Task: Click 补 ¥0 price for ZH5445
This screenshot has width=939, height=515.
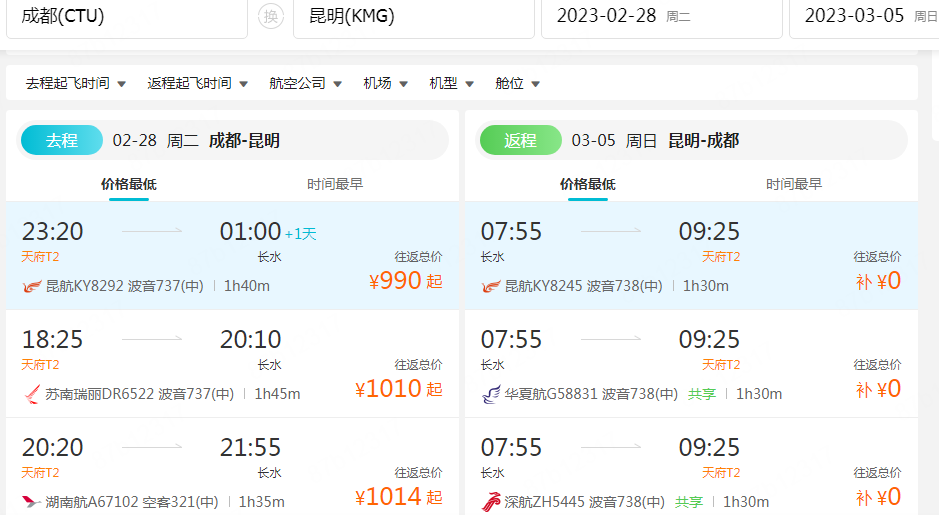Action: coord(879,497)
